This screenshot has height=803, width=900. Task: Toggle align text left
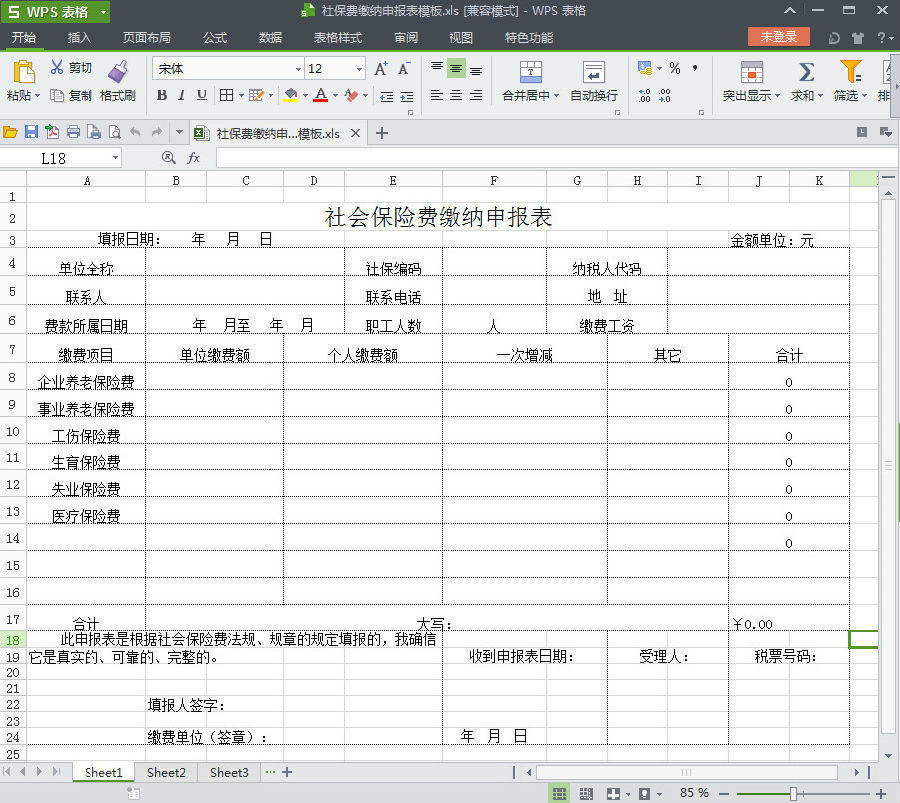[437, 95]
